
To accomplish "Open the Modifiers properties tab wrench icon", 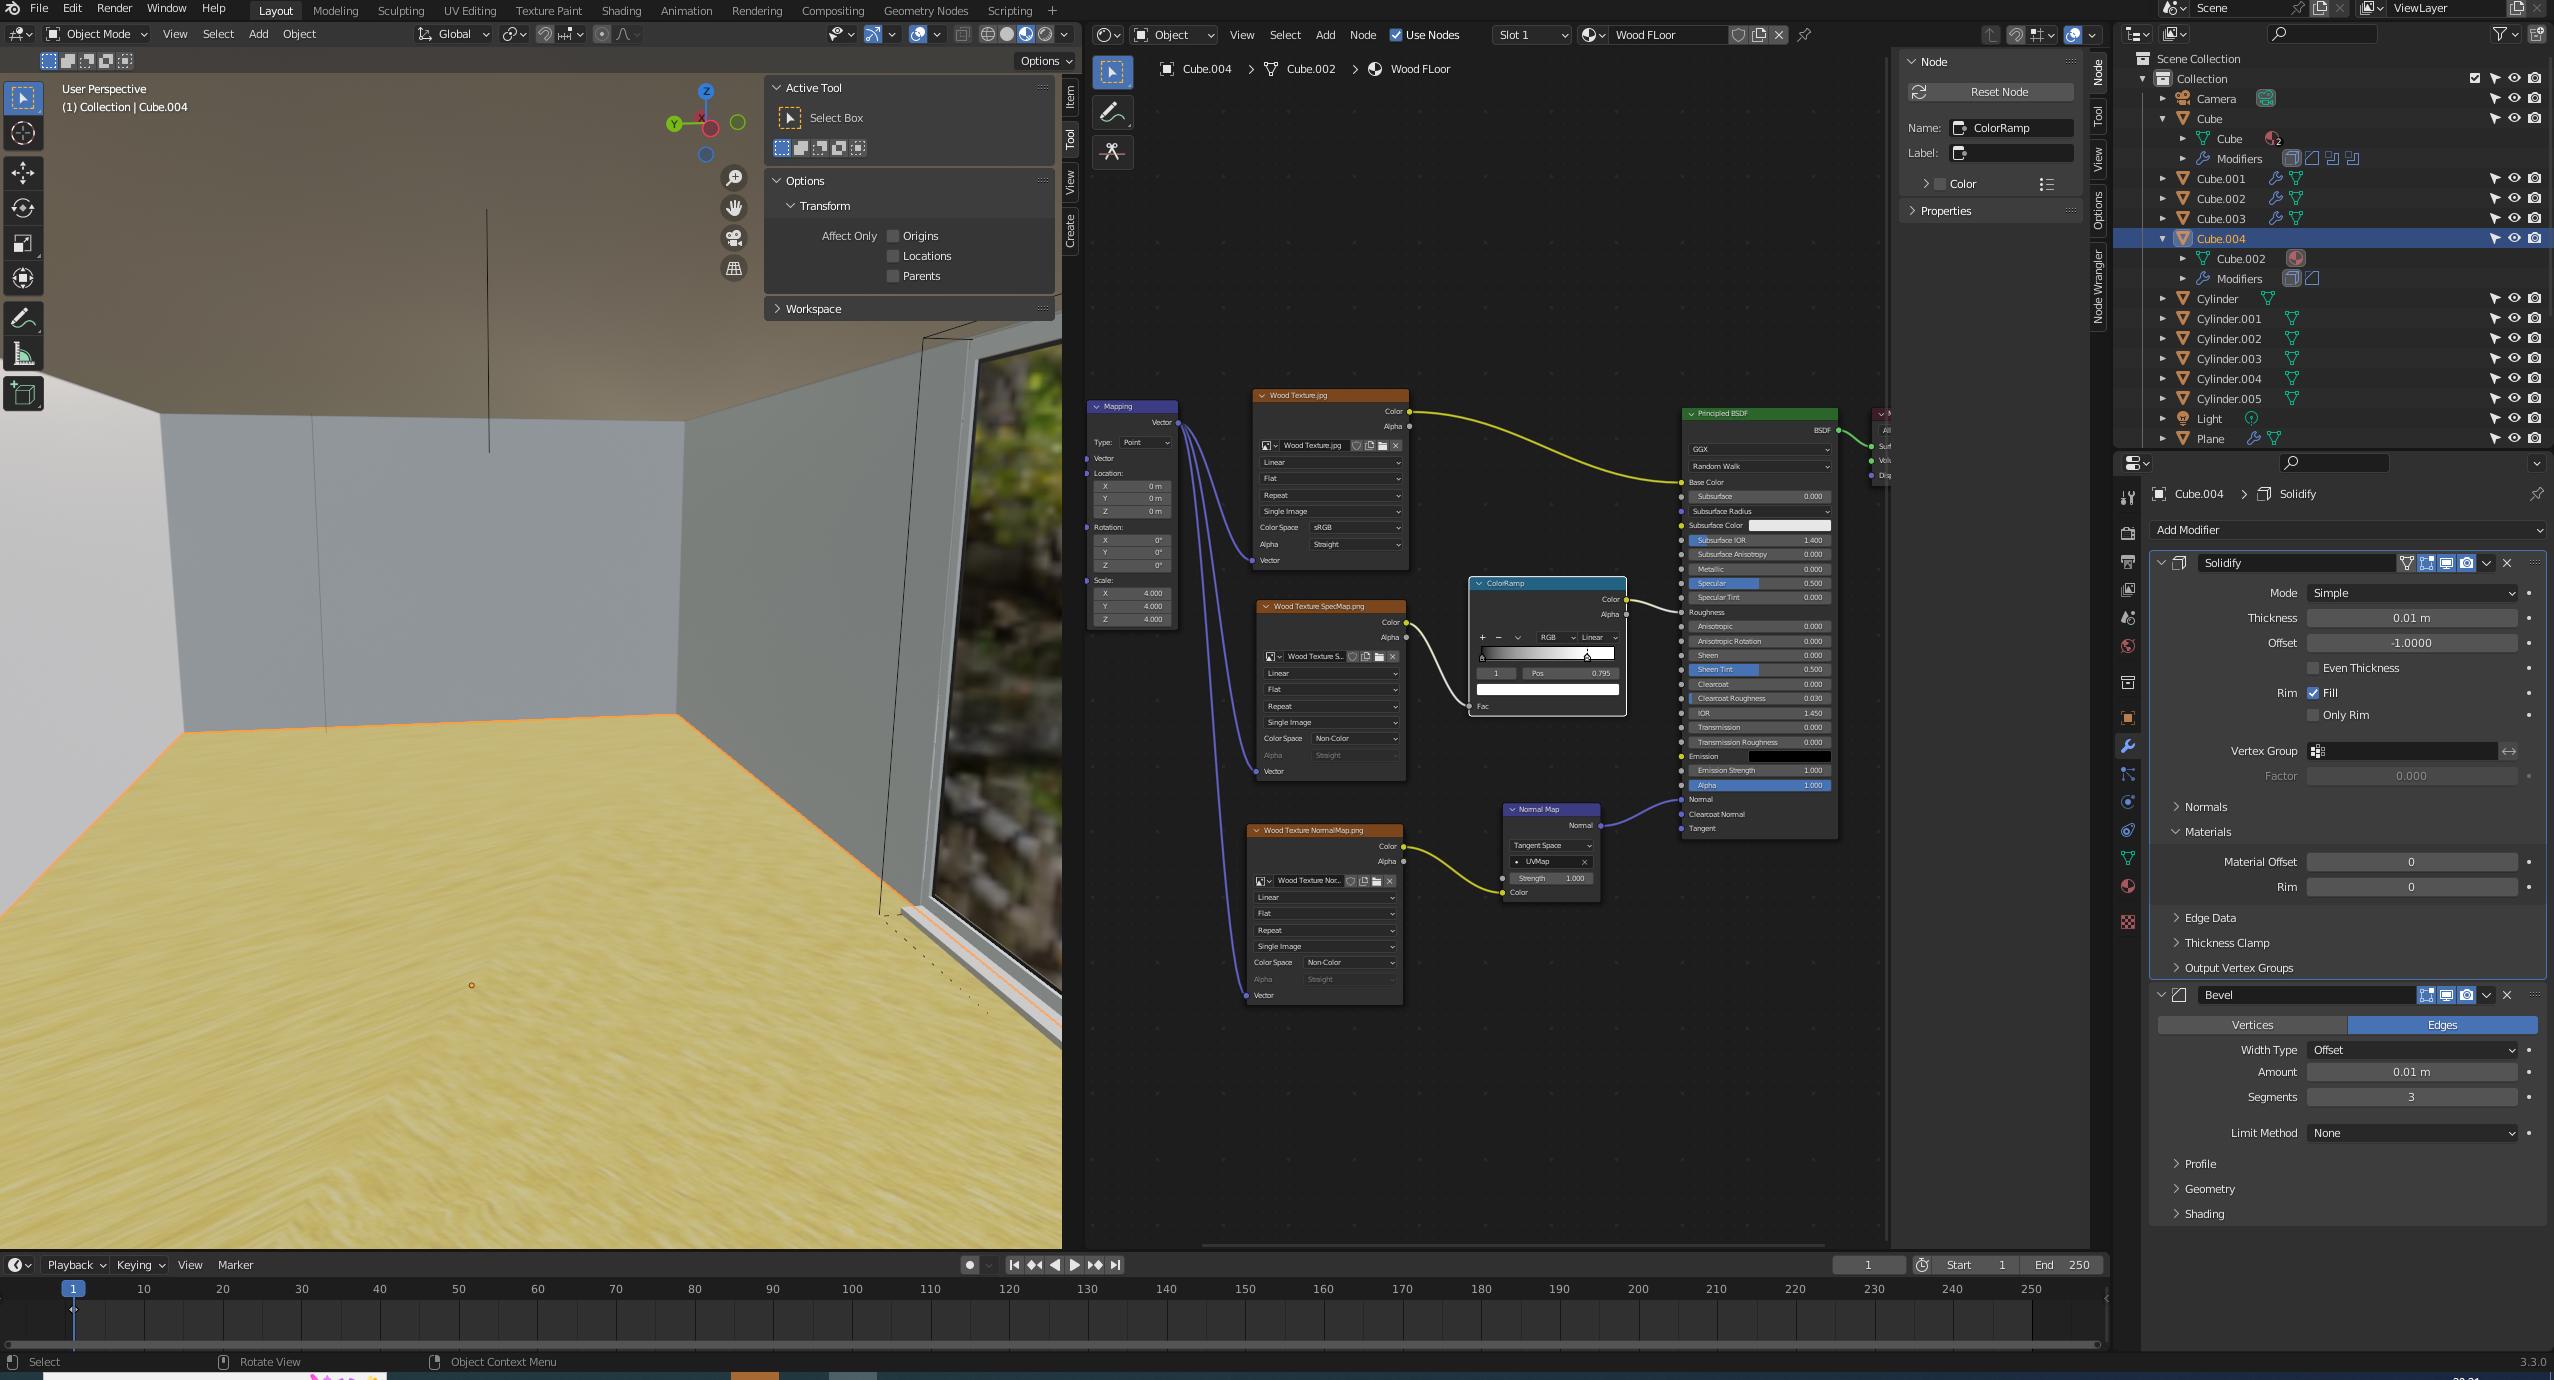I will pyautogui.click(x=2128, y=746).
